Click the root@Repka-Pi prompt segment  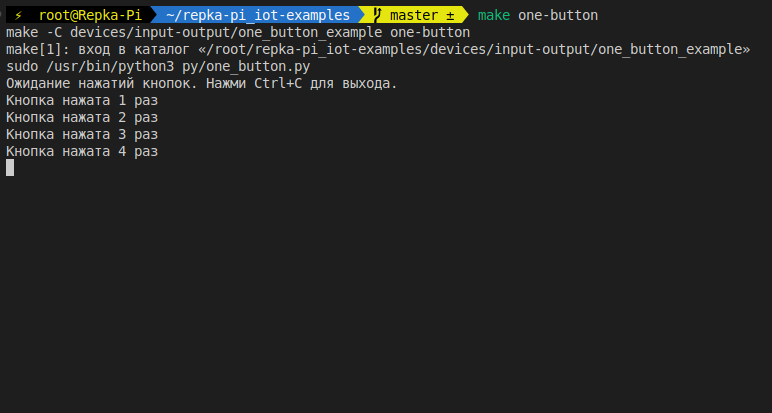click(90, 15)
